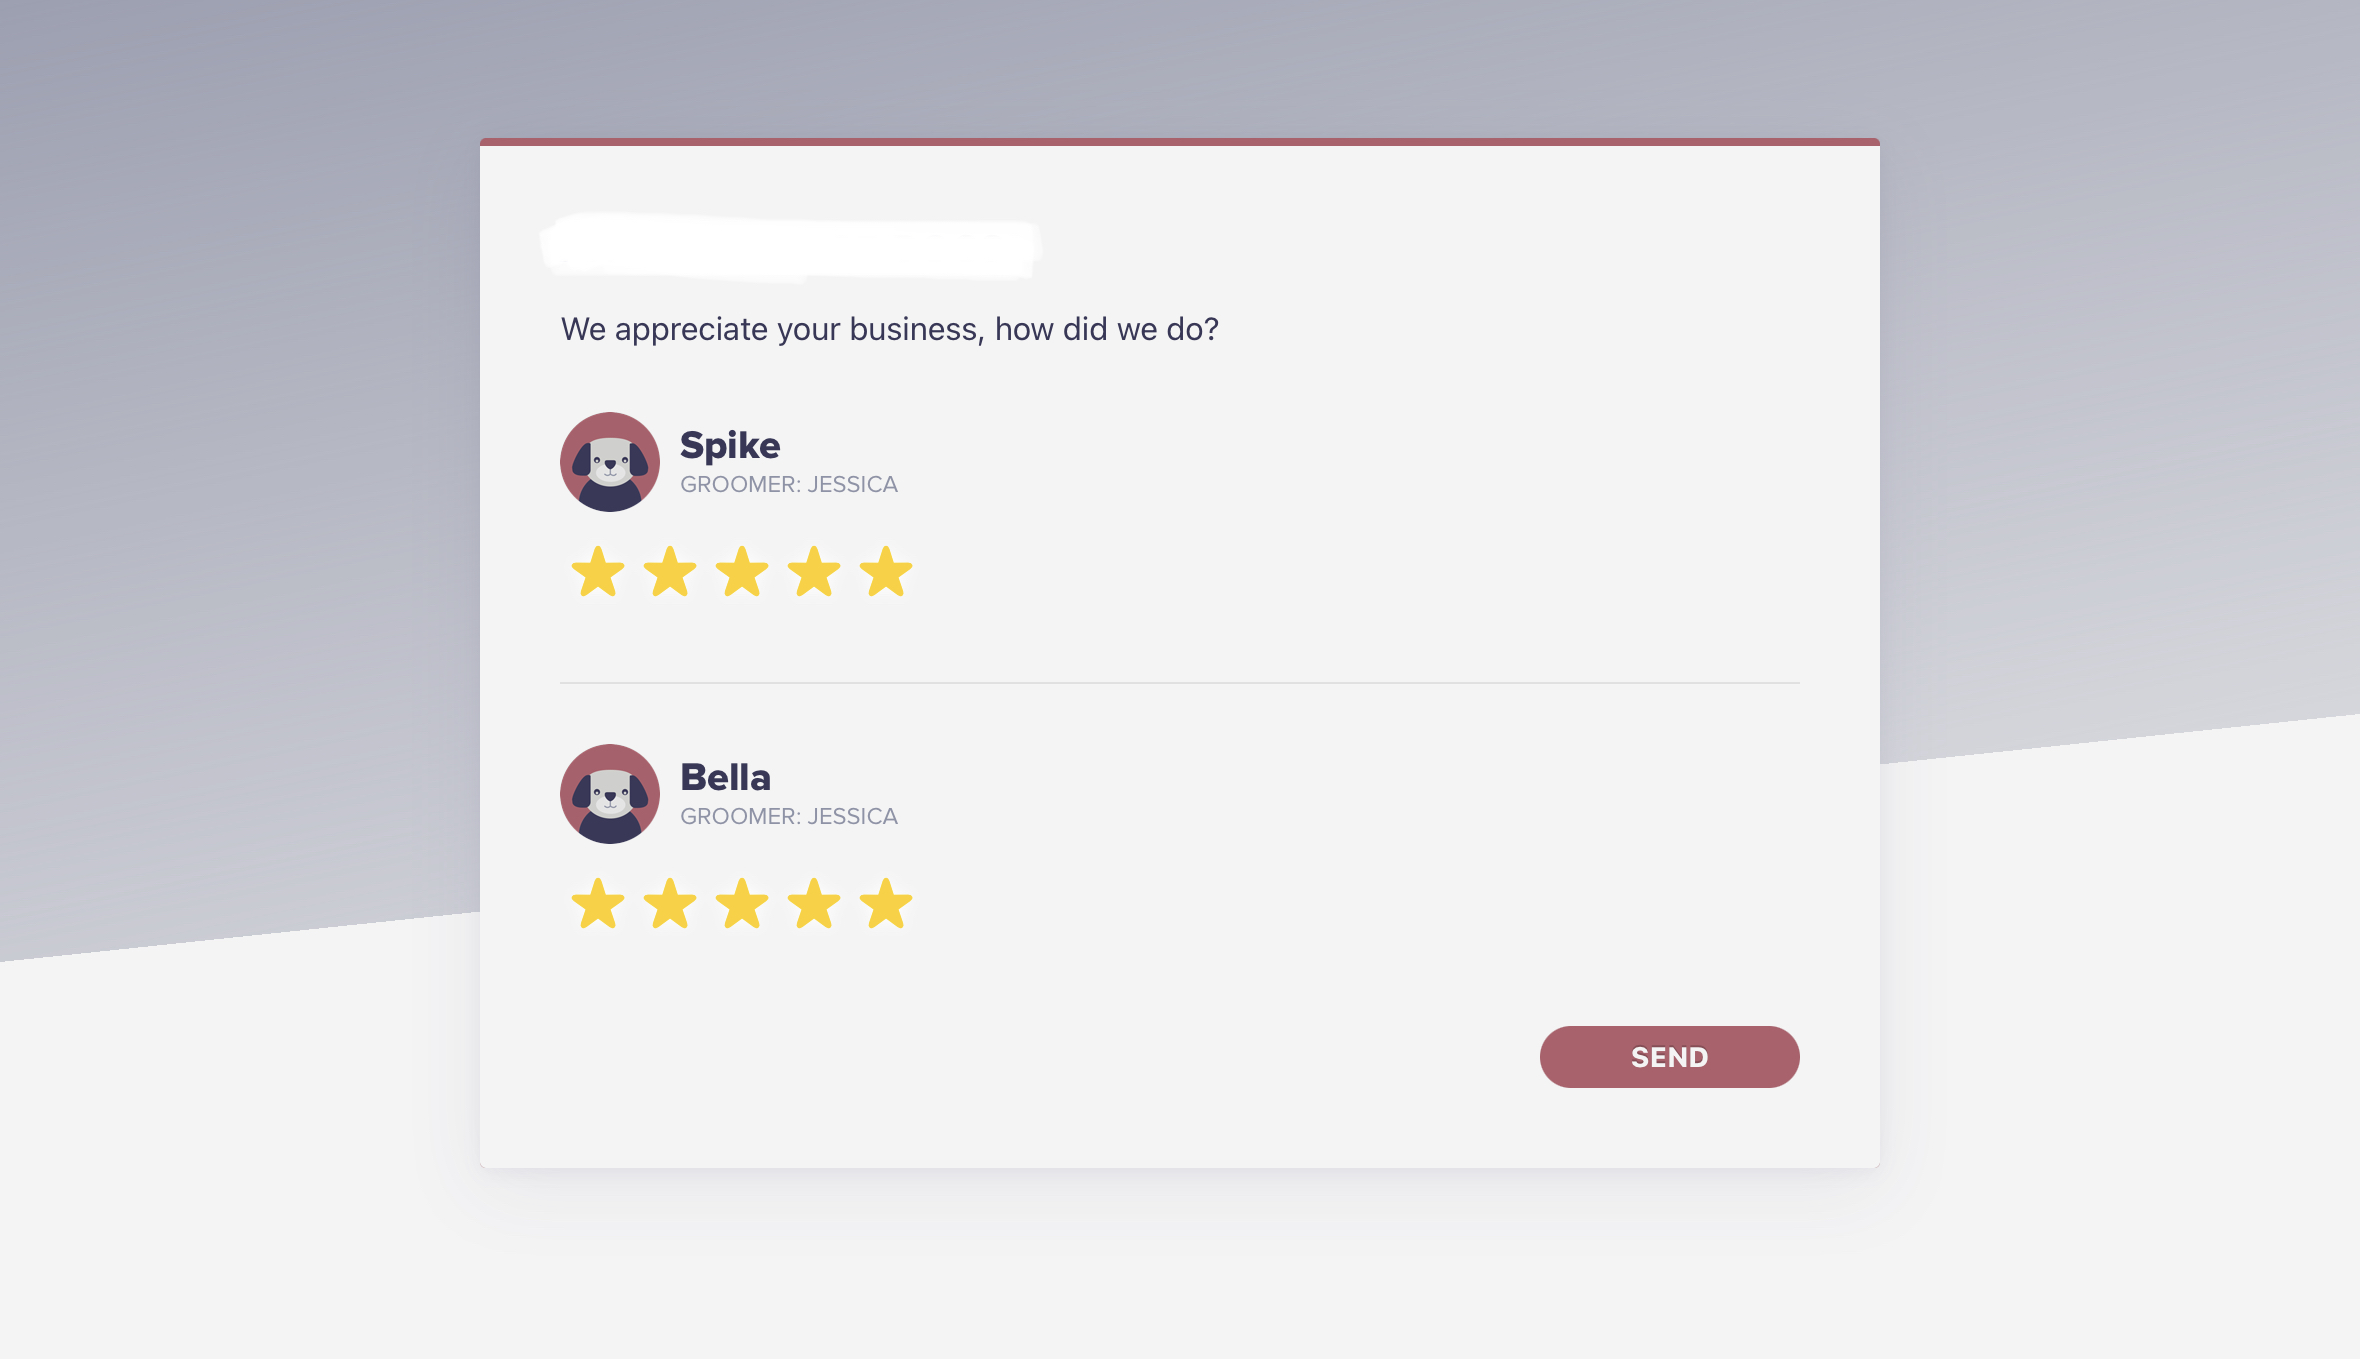This screenshot has height=1359, width=2360.
Task: Click the groomer label under Bella
Action: 789,816
